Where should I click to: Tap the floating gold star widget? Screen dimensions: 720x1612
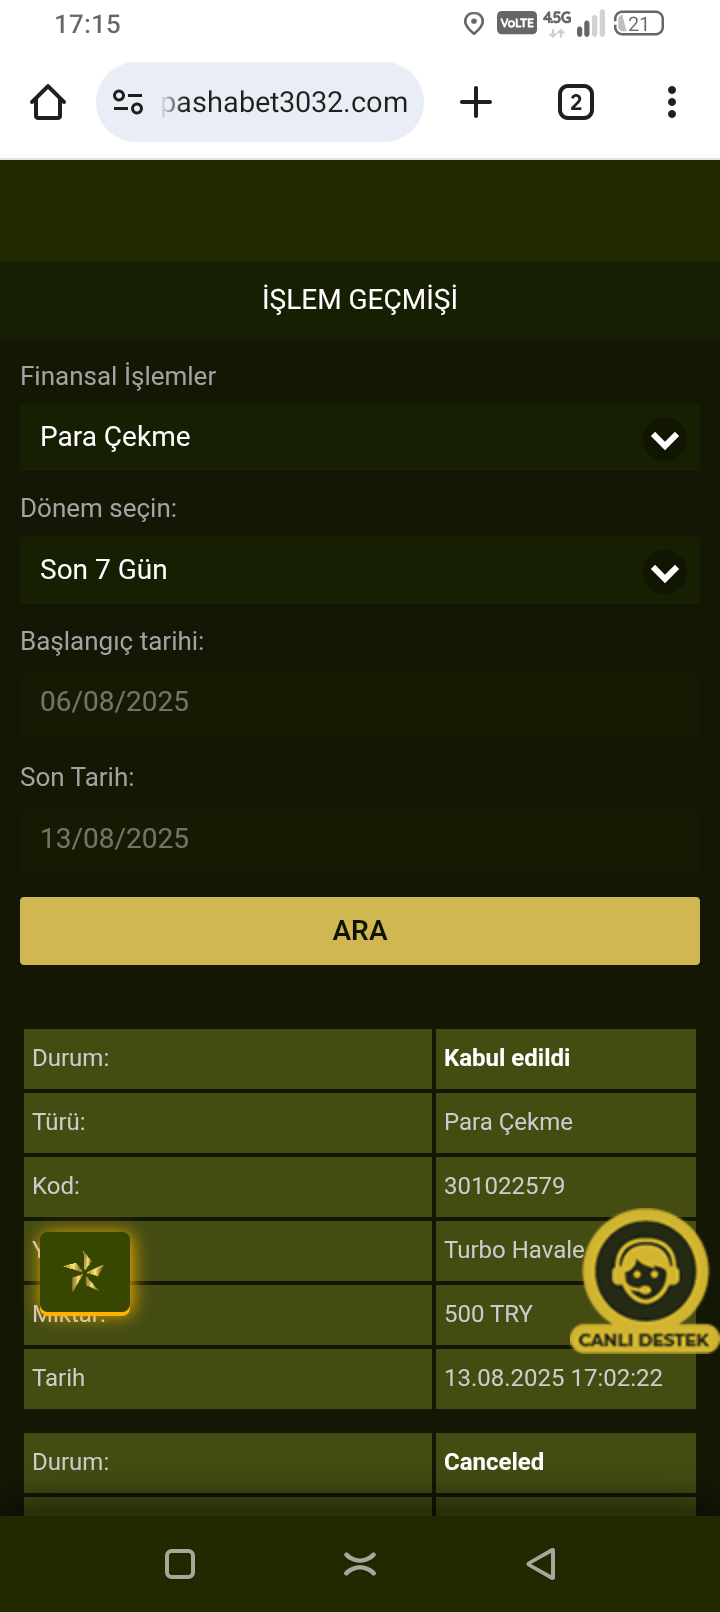coord(85,1272)
